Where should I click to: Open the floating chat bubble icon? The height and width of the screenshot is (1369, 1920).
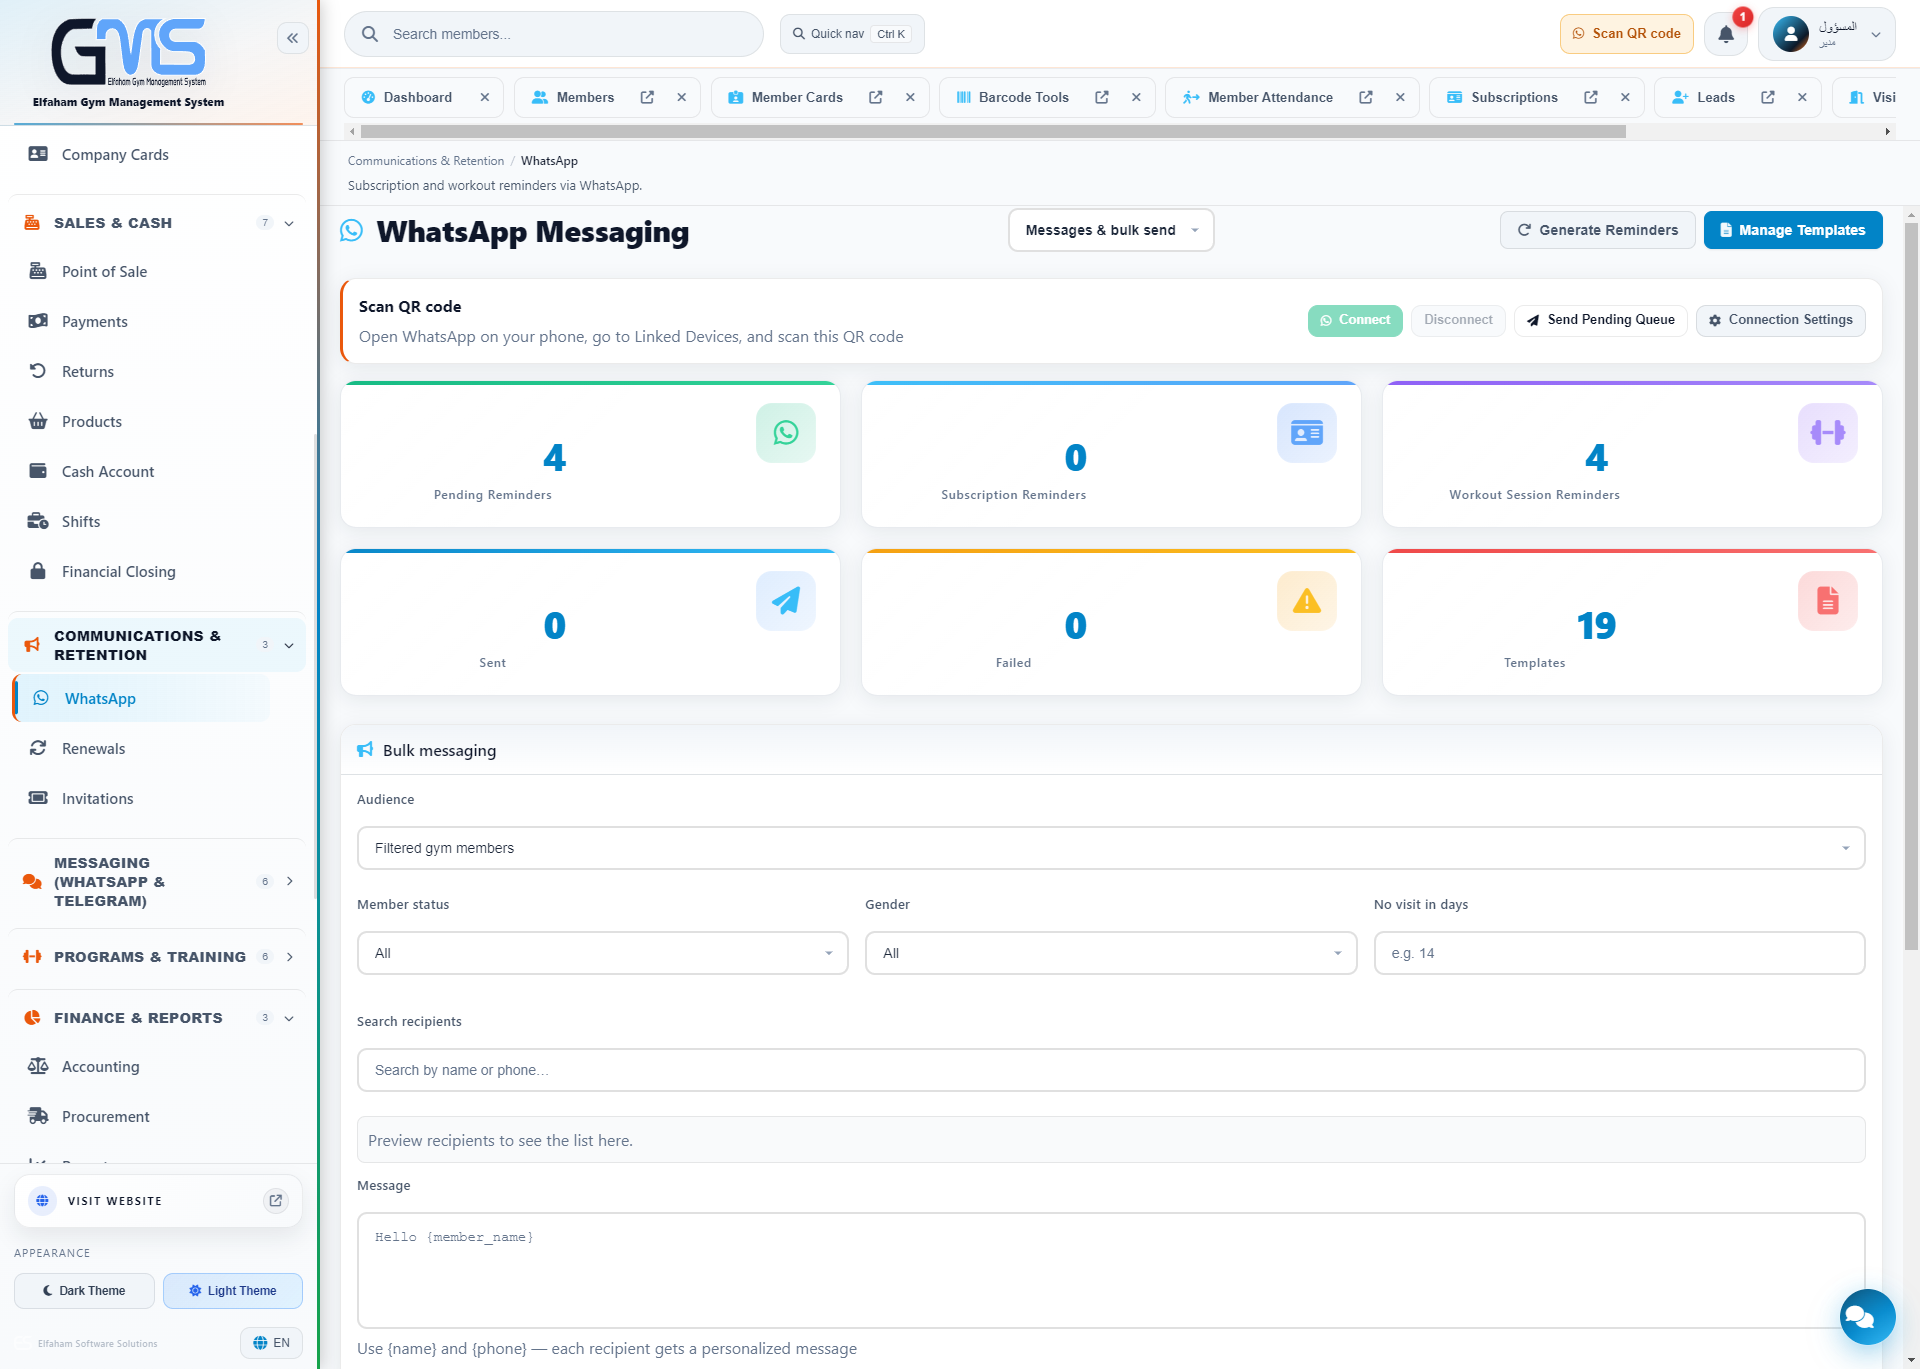pos(1867,1317)
